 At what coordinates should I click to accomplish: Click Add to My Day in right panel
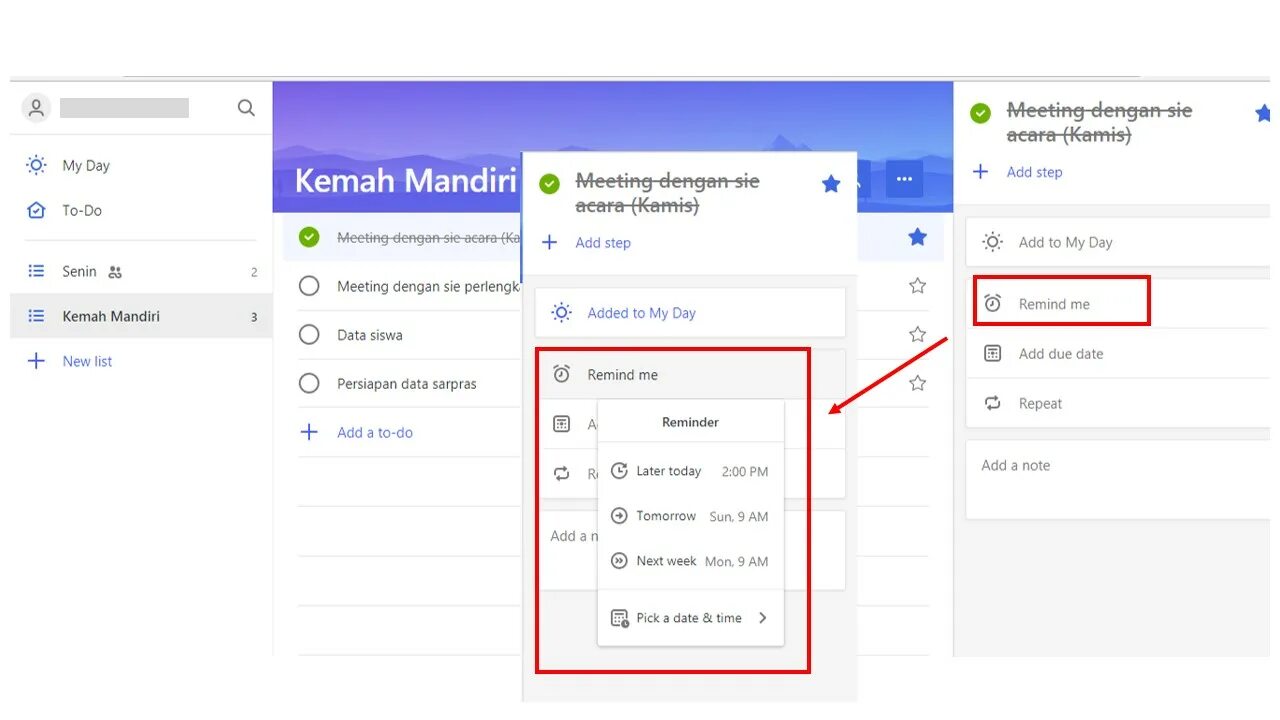pos(1118,242)
